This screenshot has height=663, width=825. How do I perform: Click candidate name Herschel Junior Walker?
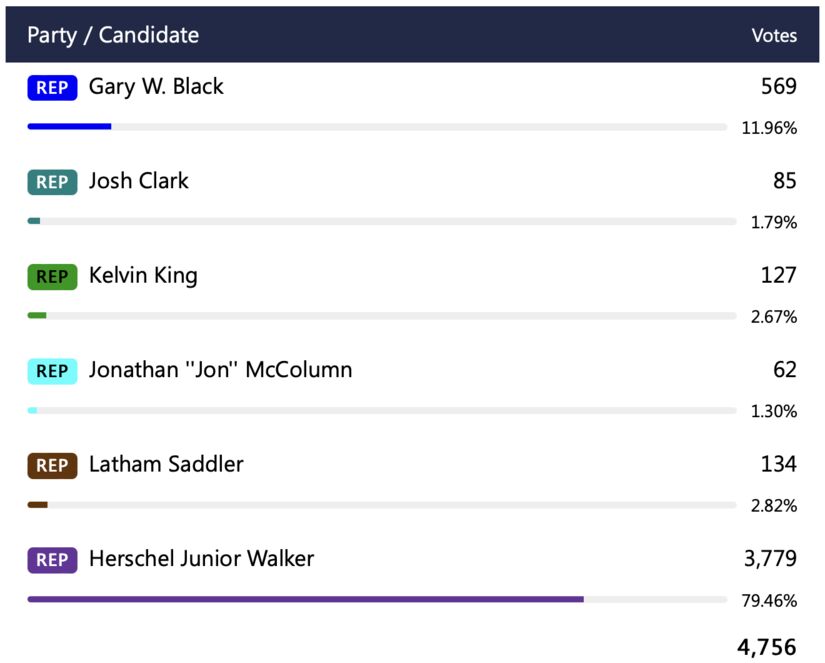tap(201, 559)
